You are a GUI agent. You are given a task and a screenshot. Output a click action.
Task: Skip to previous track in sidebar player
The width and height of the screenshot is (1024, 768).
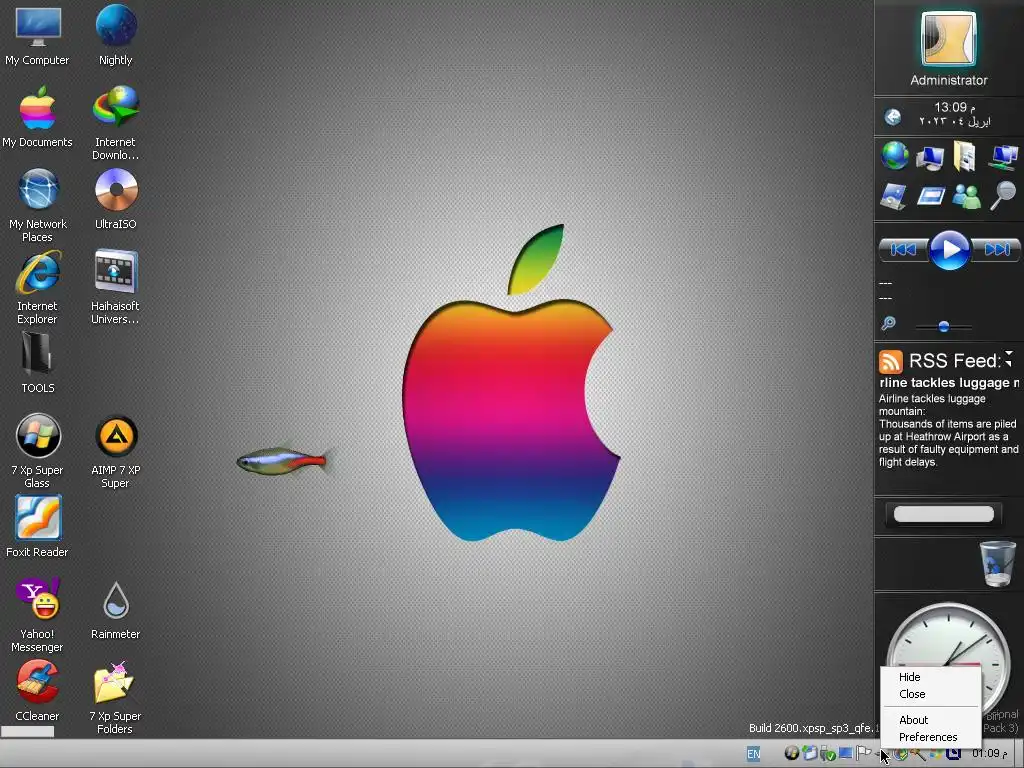click(x=904, y=249)
